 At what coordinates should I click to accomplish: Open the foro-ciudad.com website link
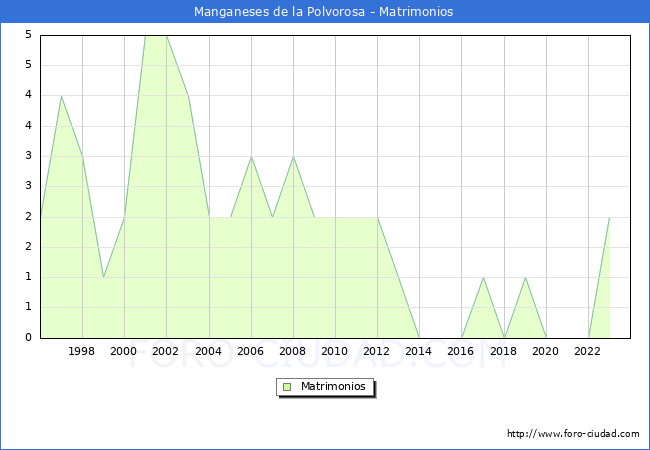pyautogui.click(x=573, y=434)
